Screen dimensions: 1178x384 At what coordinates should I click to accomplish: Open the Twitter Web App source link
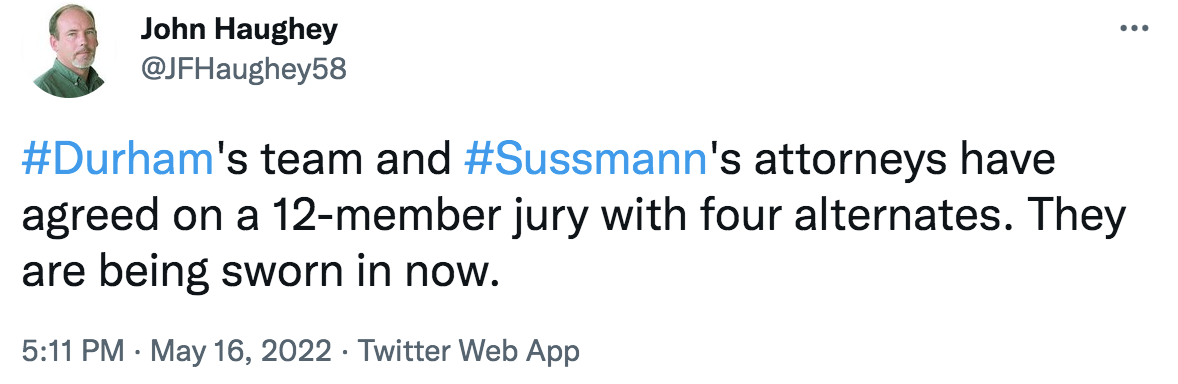(x=469, y=351)
